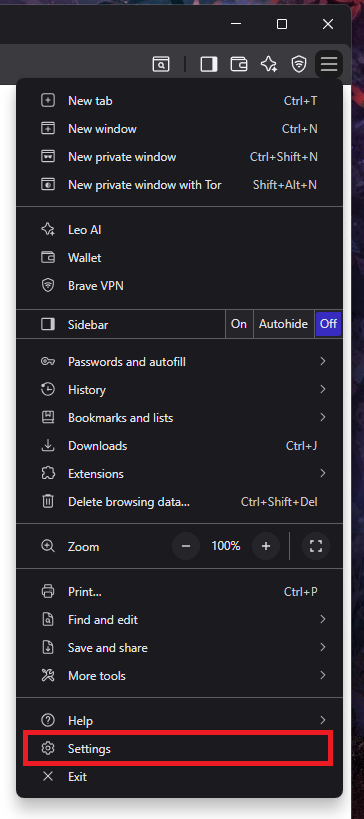Expand the Passwords and autofill submenu
This screenshot has height=819, width=364.
tap(180, 361)
